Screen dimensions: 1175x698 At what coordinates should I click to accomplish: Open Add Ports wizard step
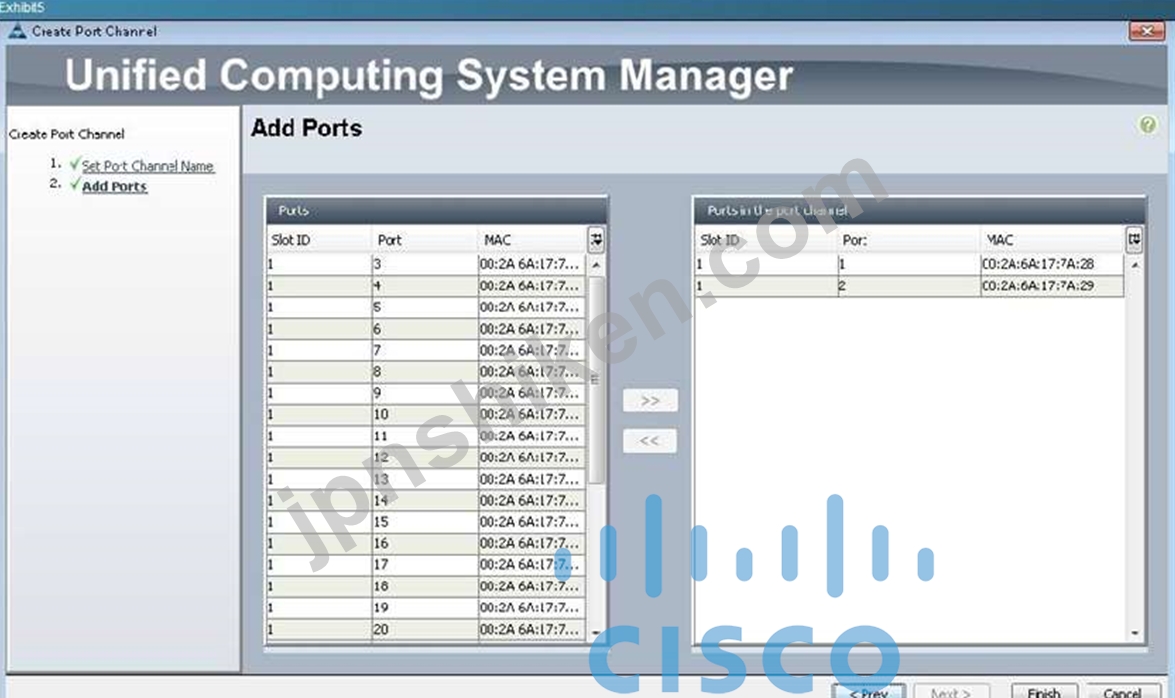tap(114, 186)
